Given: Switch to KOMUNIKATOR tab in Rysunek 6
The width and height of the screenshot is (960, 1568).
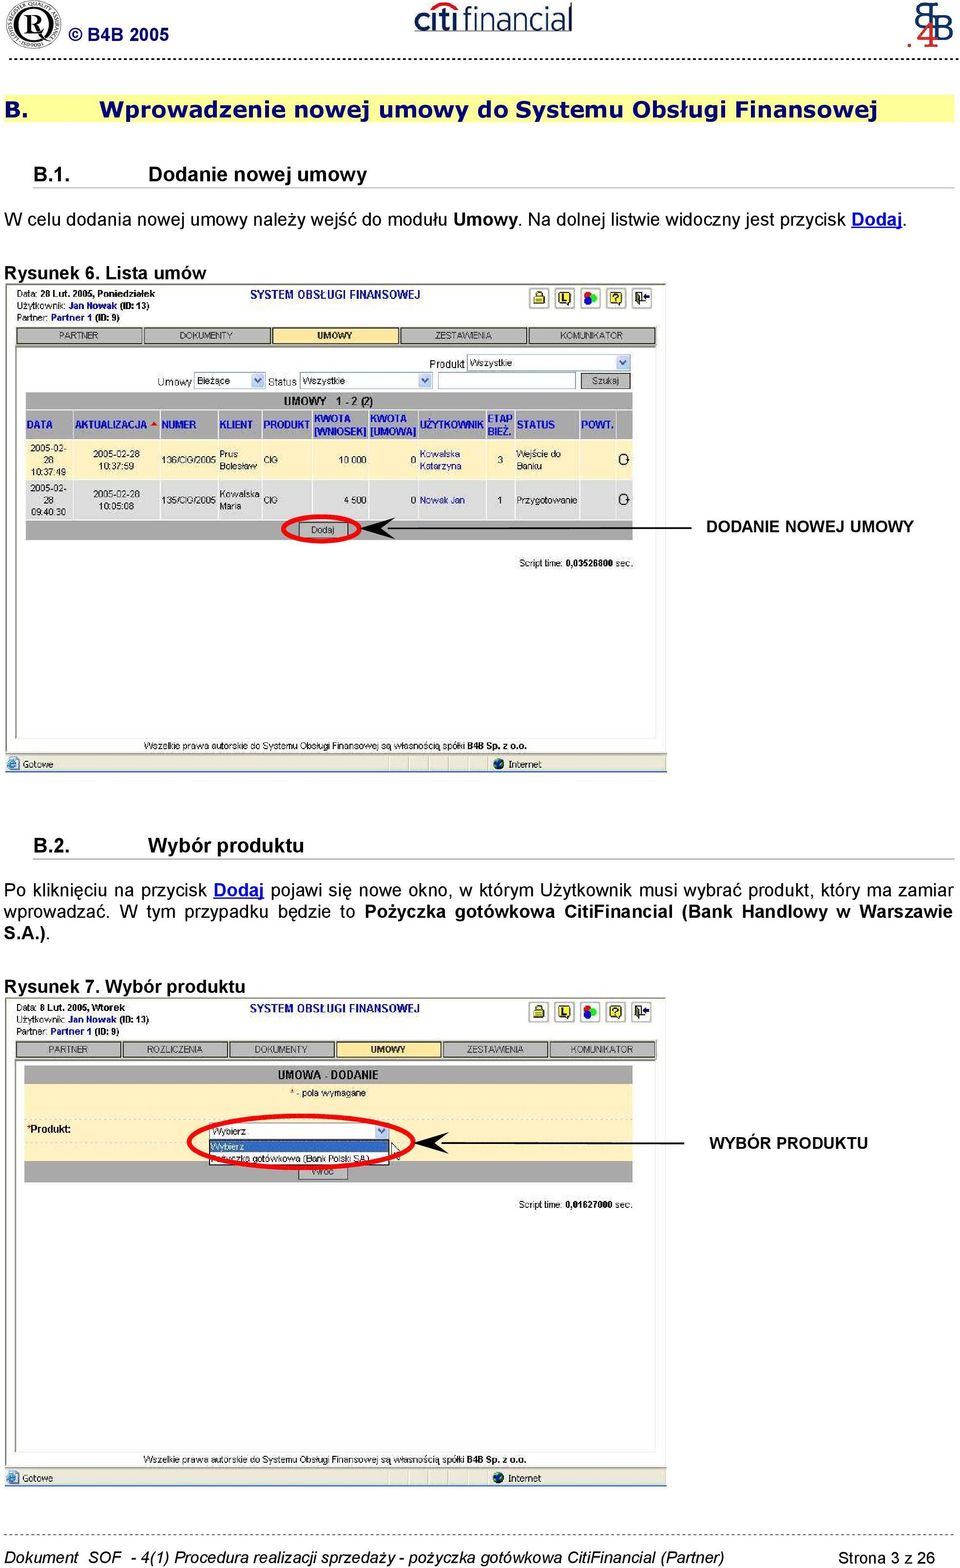Looking at the screenshot, I should [591, 336].
